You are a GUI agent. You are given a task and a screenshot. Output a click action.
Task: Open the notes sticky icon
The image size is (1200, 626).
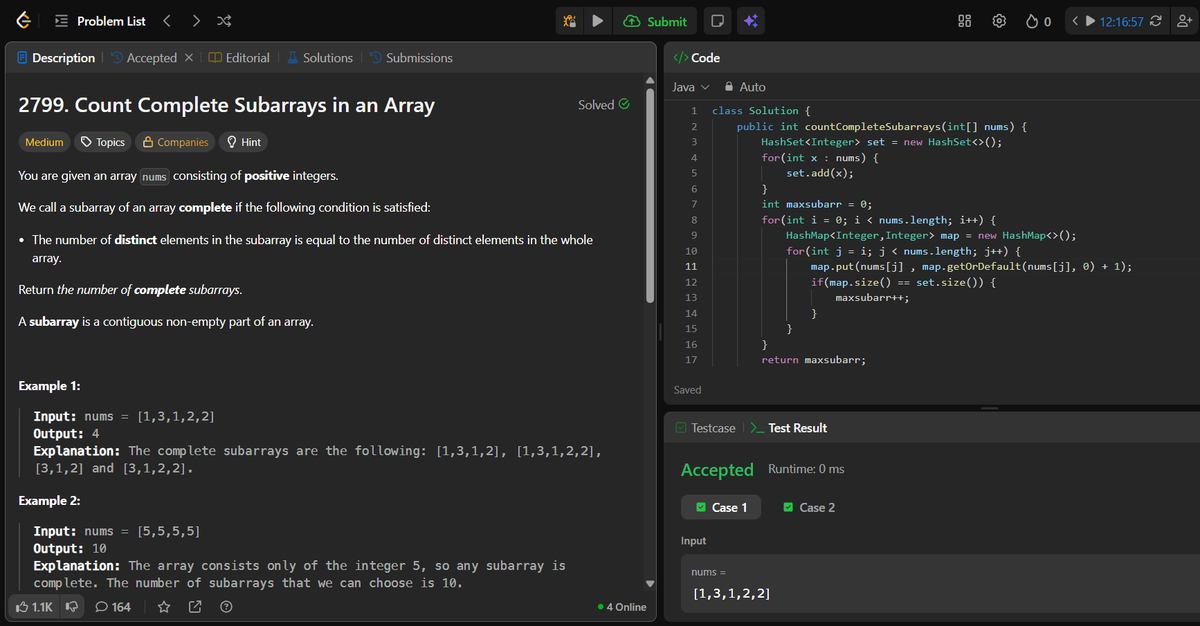point(716,21)
